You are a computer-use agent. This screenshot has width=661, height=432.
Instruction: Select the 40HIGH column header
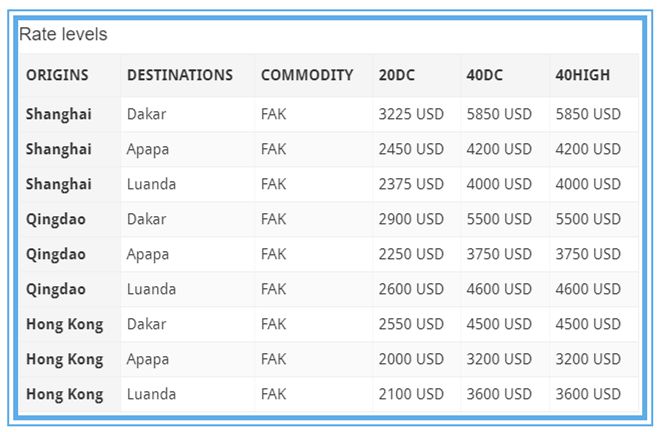point(582,75)
